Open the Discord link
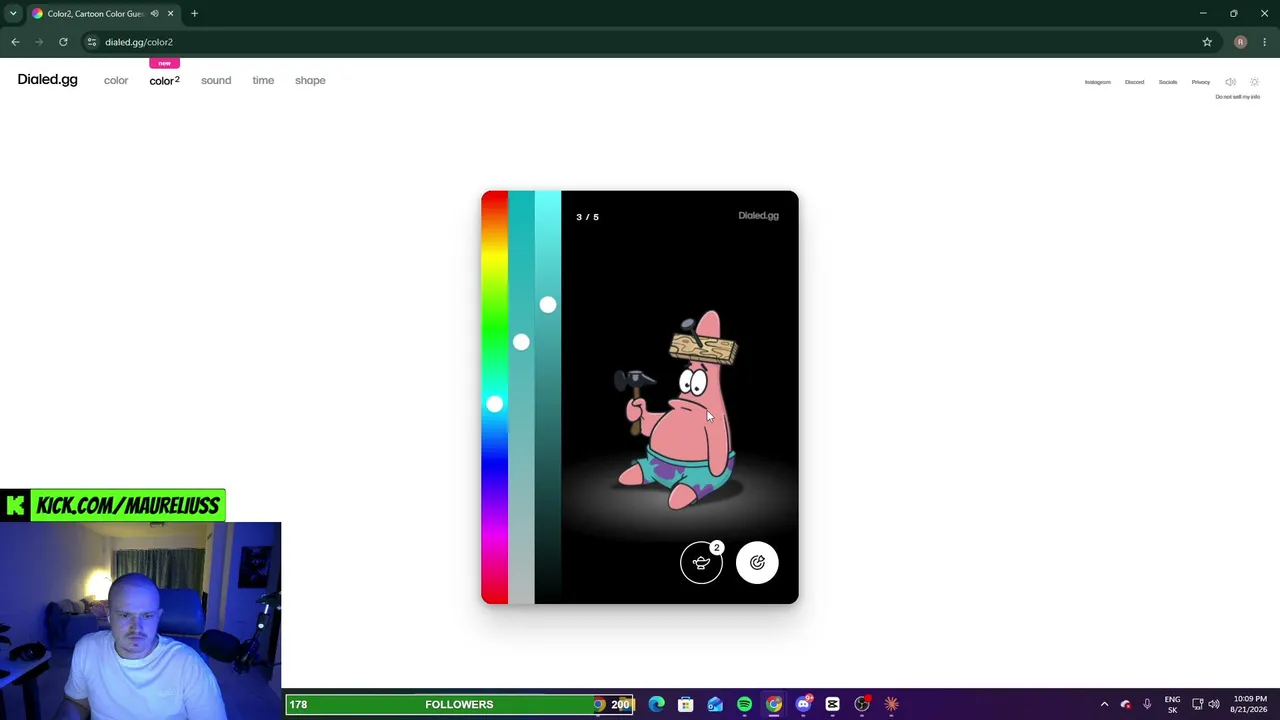Screen dimensions: 1280x720 tap(1134, 82)
